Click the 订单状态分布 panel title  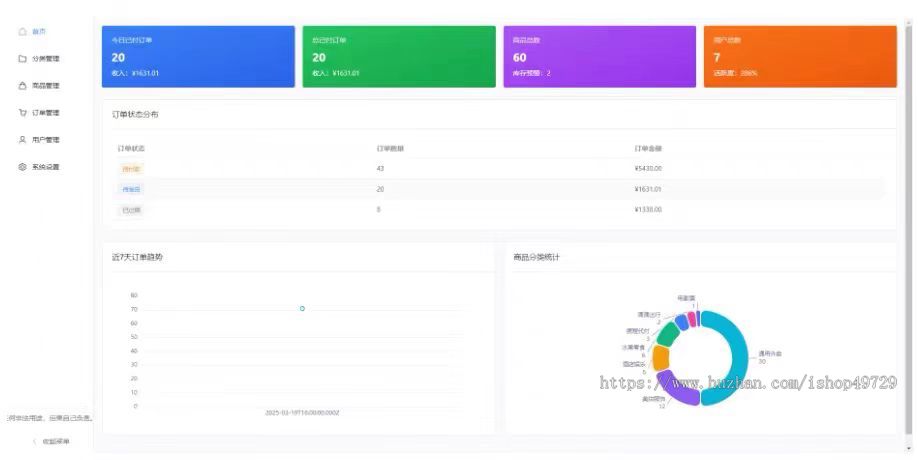pyautogui.click(x=135, y=115)
